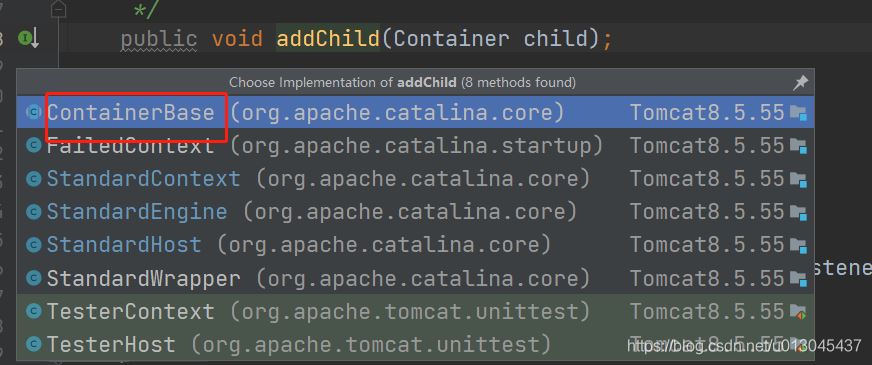Image resolution: width=872 pixels, height=365 pixels.
Task: Select FailedContext in the implementations list
Action: (x=415, y=146)
